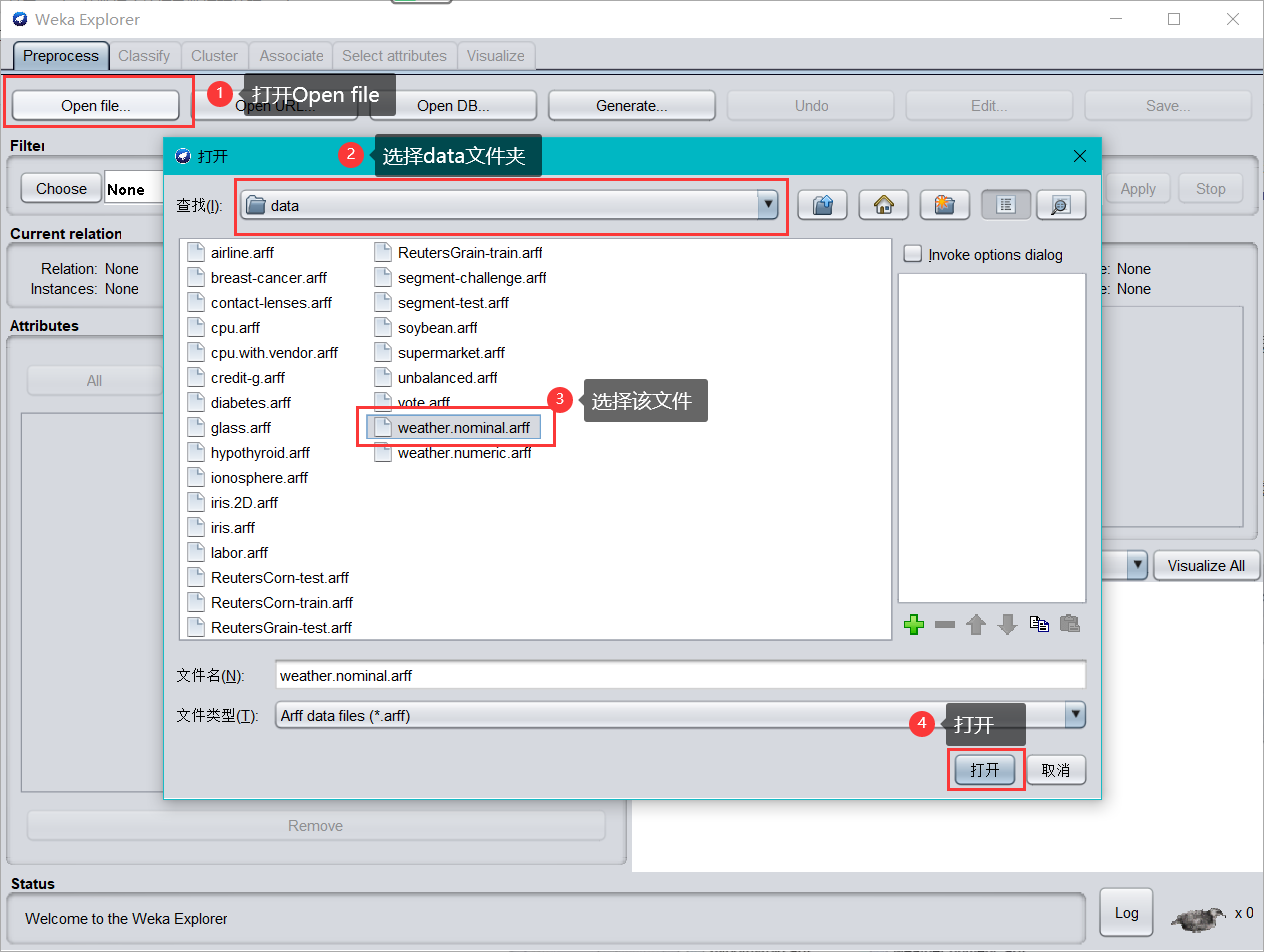Click the 打开 button in the dialog
Image resolution: width=1264 pixels, height=952 pixels.
[985, 770]
